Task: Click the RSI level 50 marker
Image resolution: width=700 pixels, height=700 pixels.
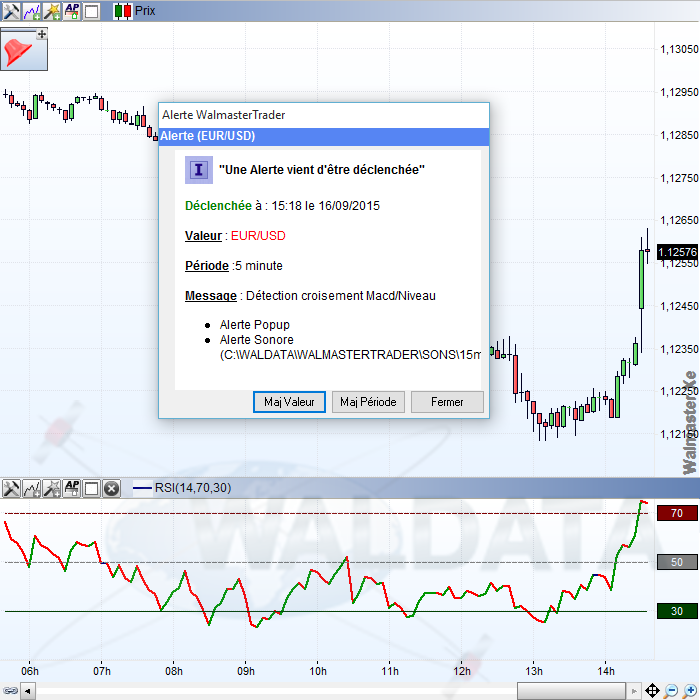Action: (677, 562)
